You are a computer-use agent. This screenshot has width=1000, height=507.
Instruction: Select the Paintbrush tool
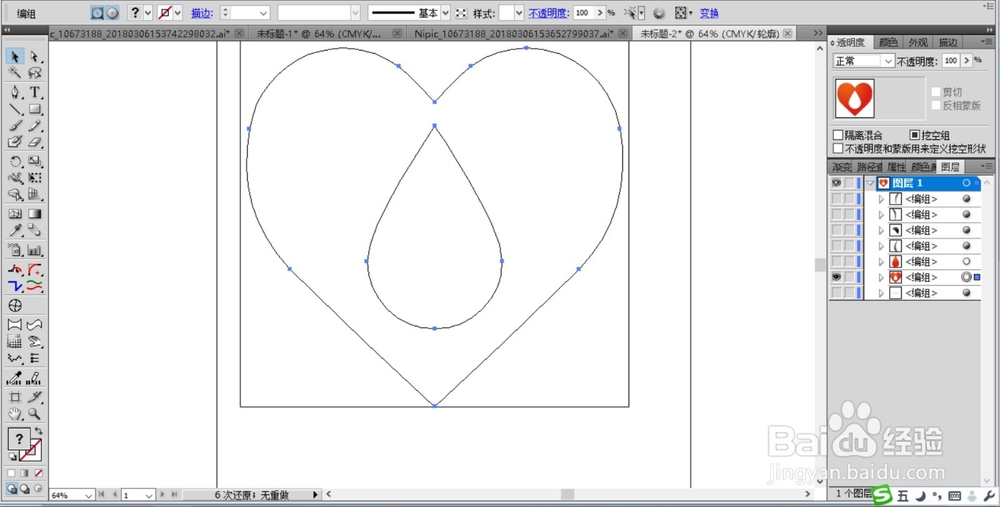(x=15, y=126)
